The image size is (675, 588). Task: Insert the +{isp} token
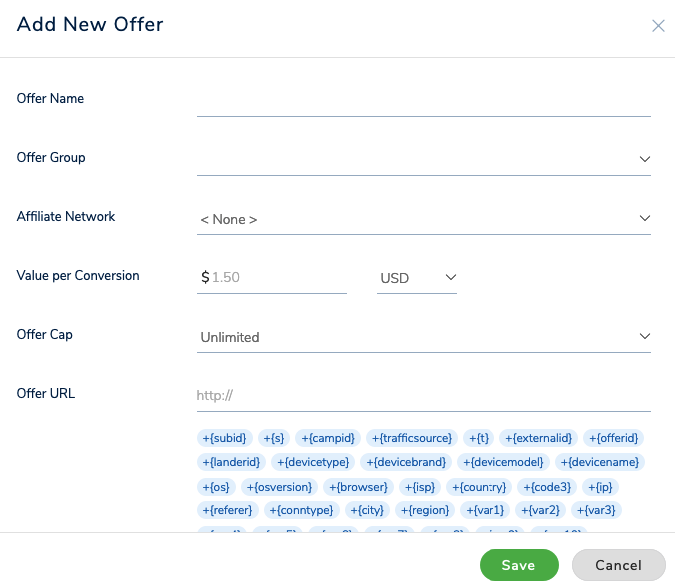coord(420,487)
